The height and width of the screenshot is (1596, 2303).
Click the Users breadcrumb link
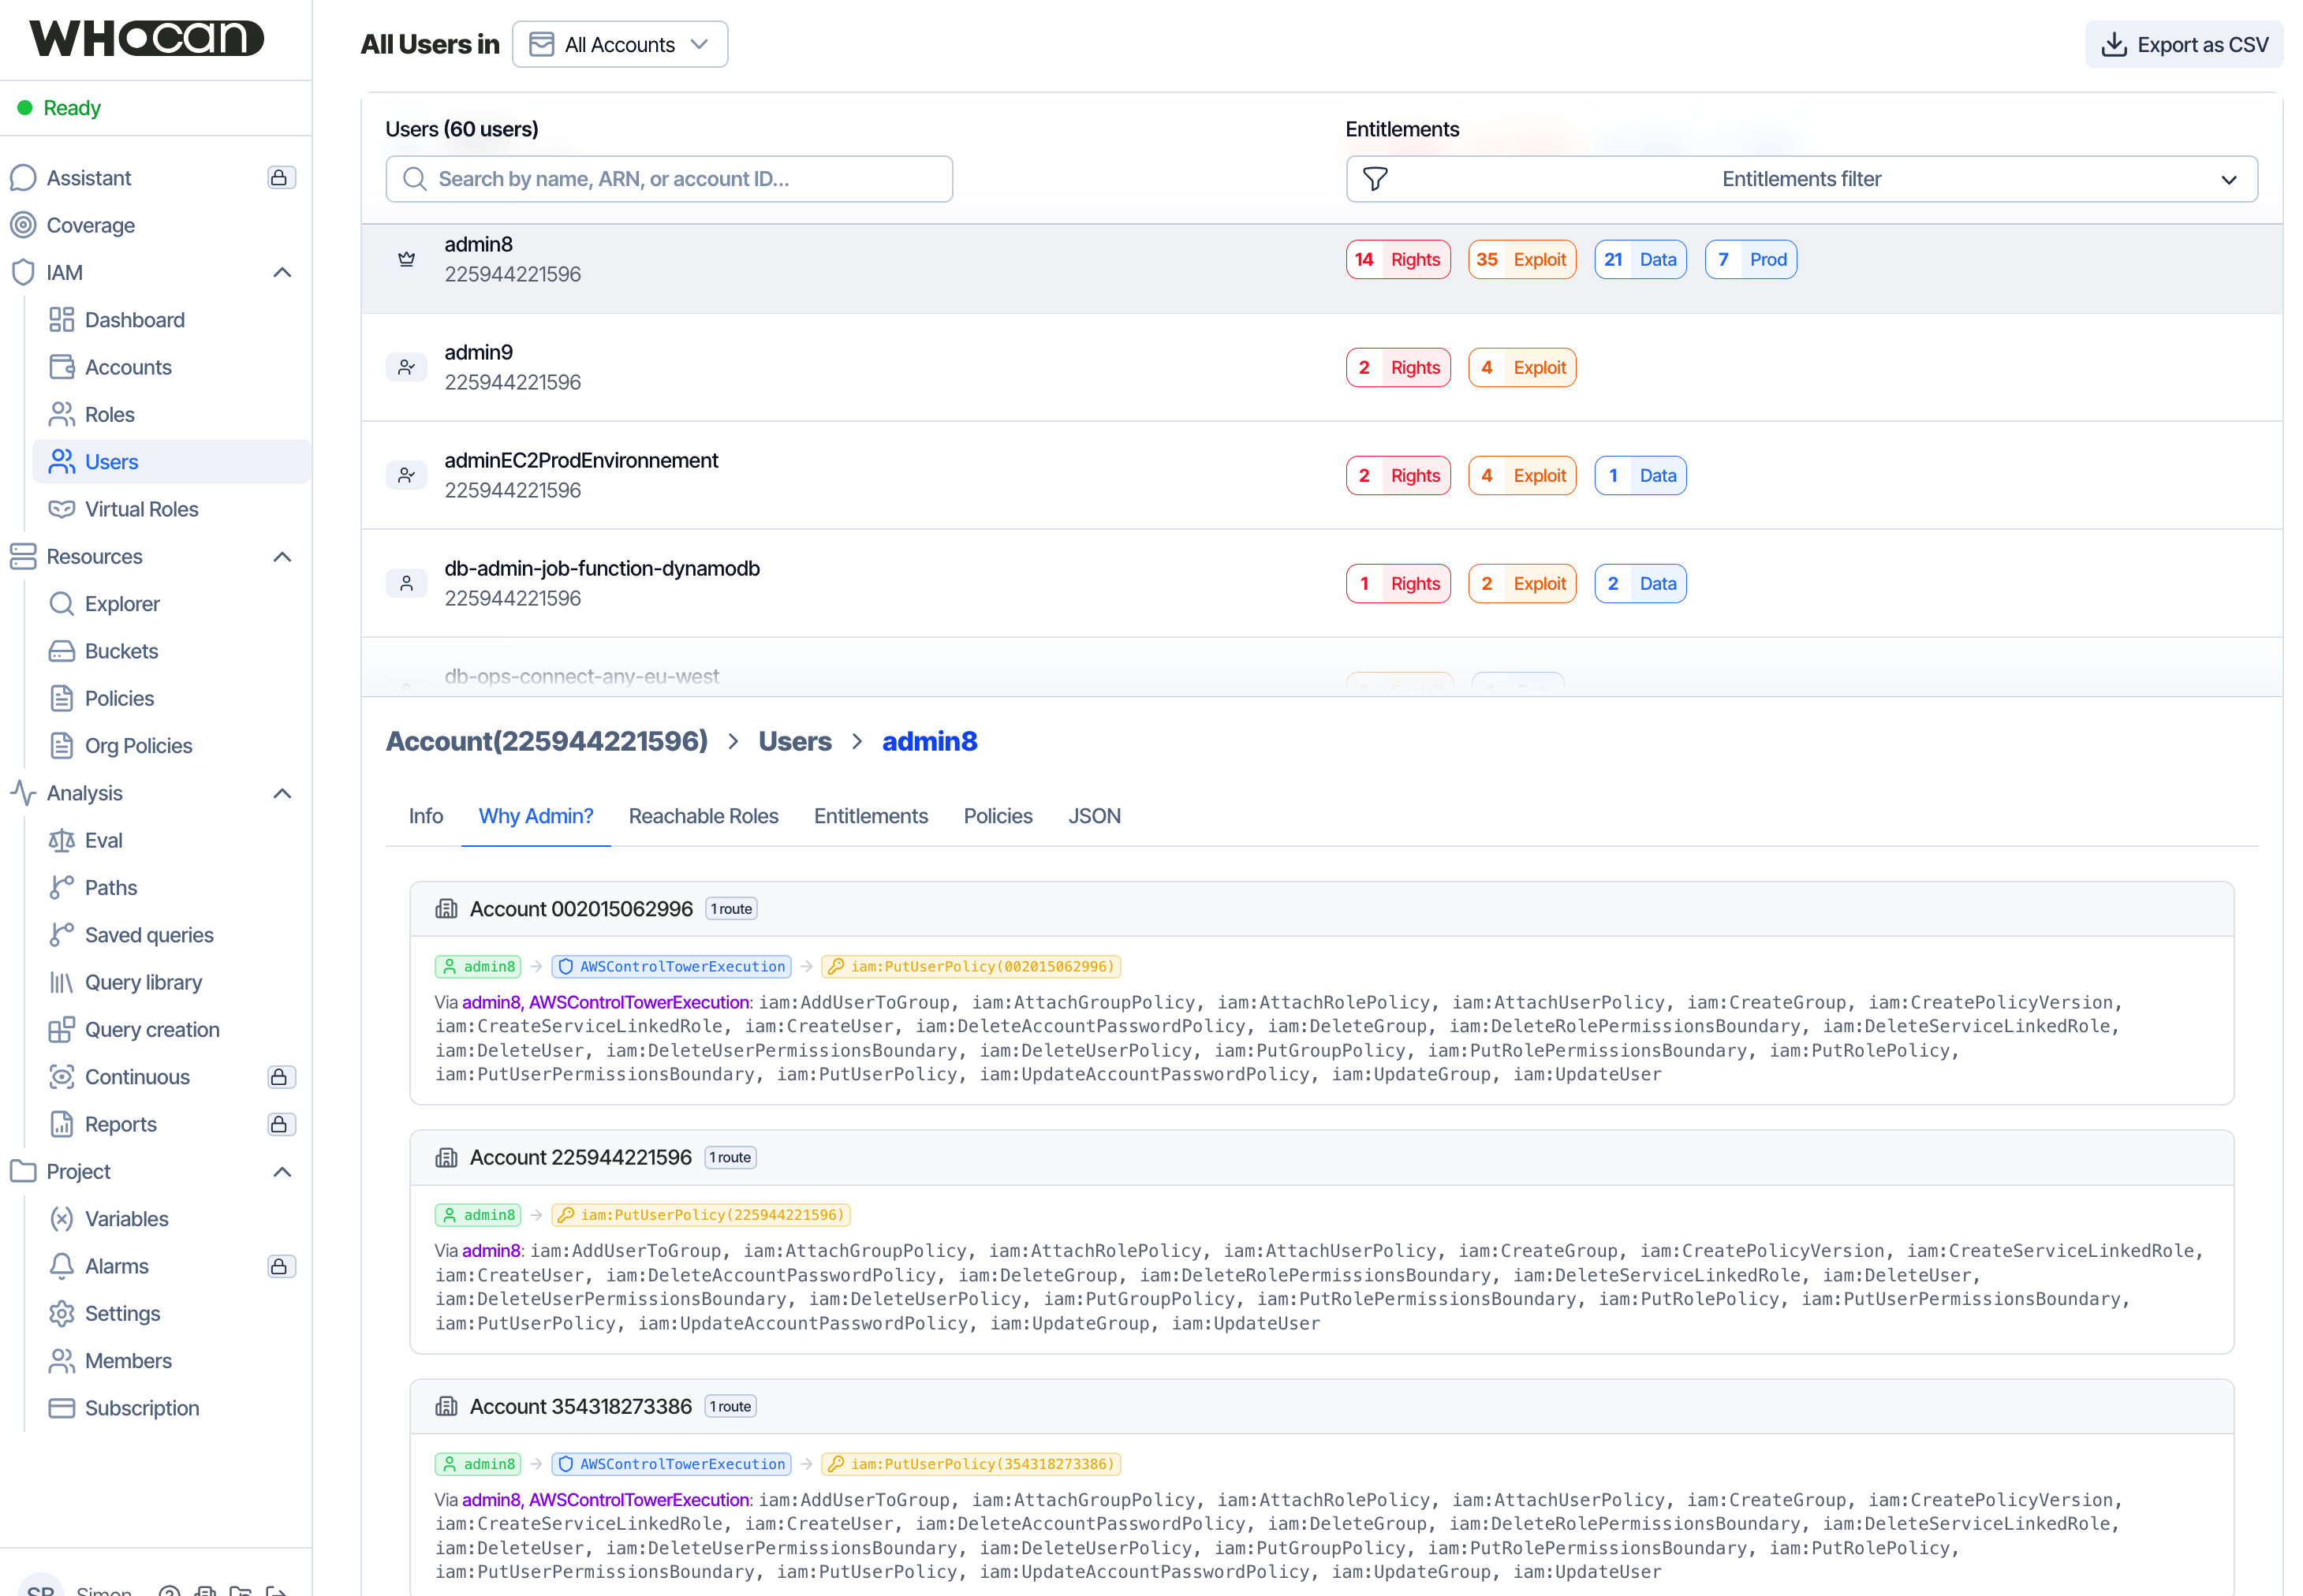(794, 741)
